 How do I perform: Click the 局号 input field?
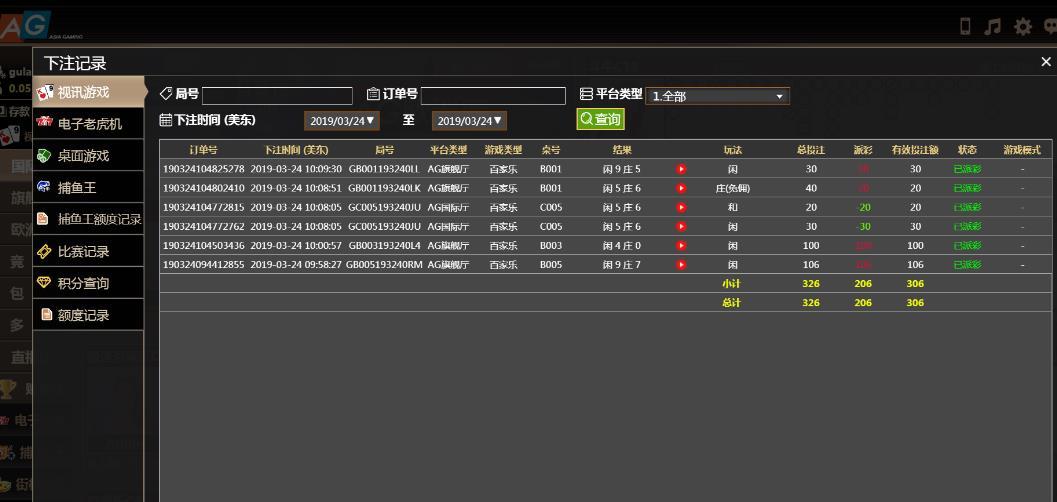click(277, 96)
